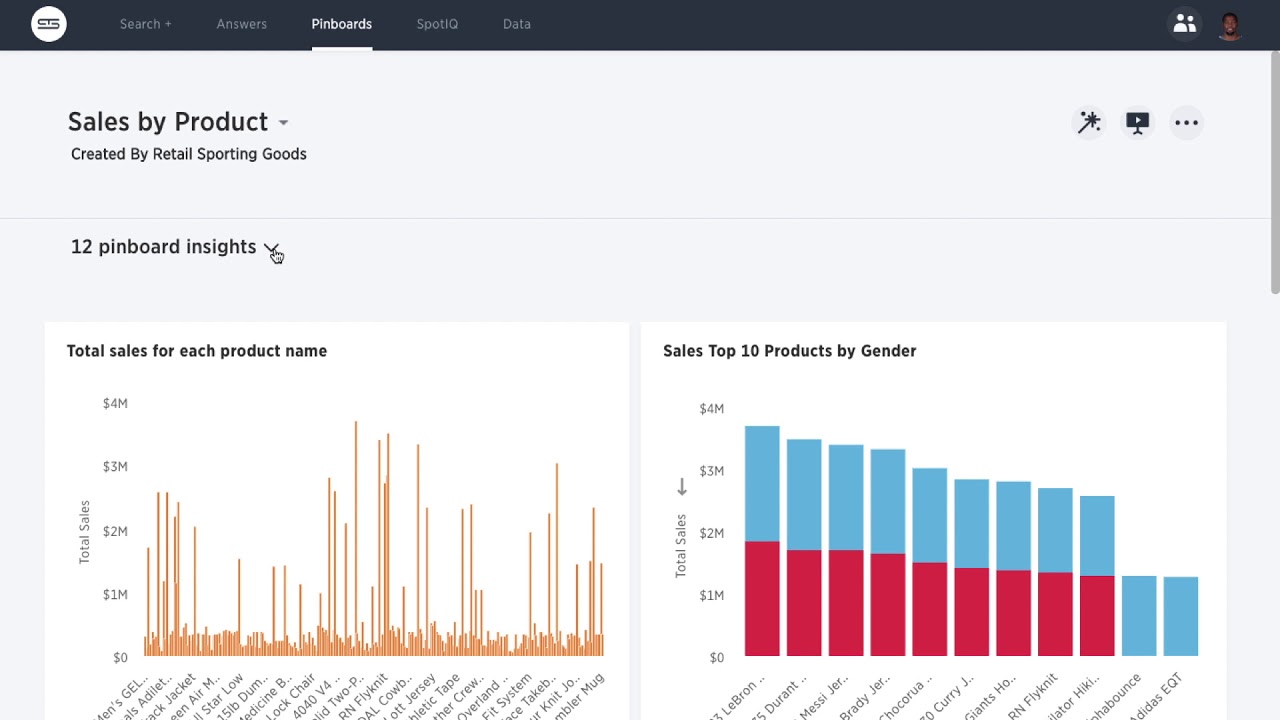The image size is (1280, 720).
Task: Go to the Answers tab
Action: click(241, 24)
